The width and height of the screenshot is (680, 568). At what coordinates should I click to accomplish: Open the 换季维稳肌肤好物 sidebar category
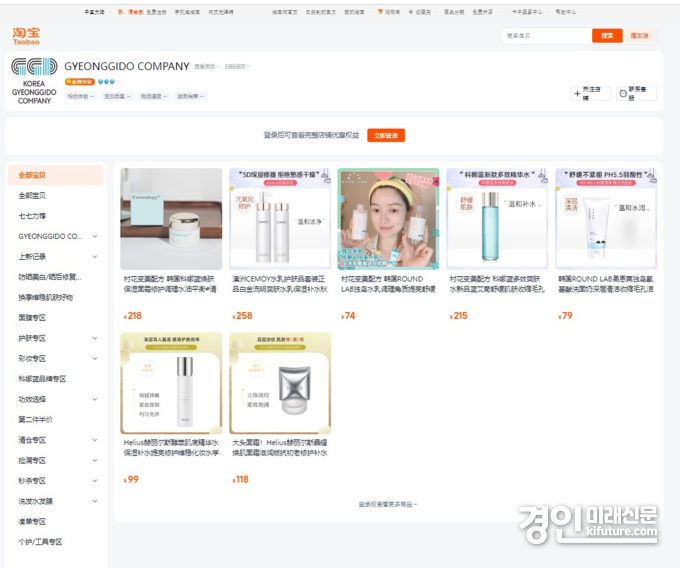46,297
